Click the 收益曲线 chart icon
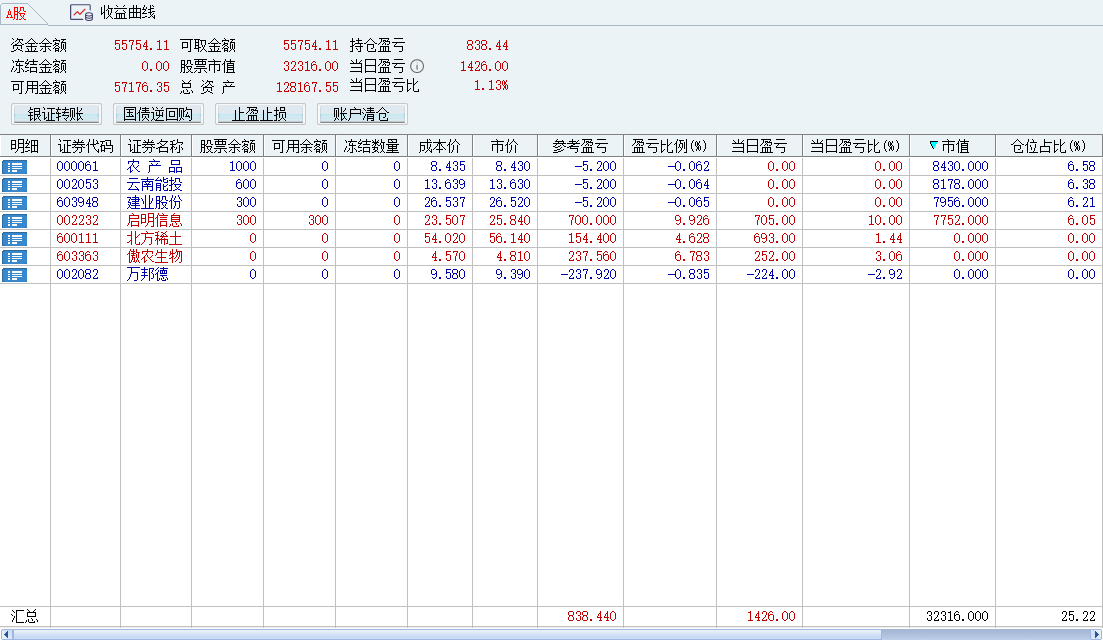This screenshot has height=640, width=1103. (81, 13)
